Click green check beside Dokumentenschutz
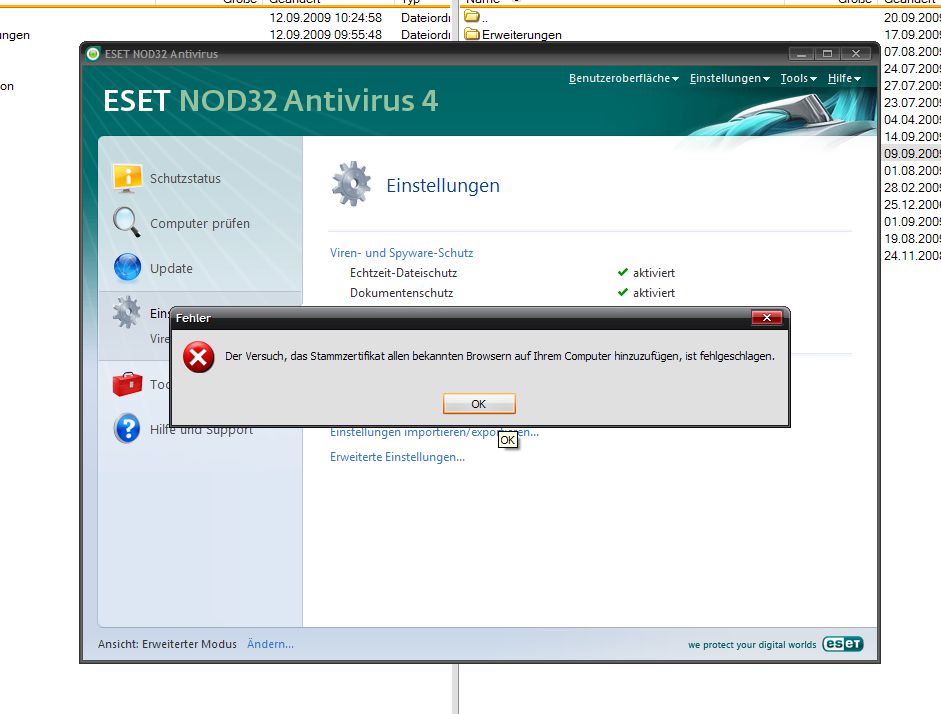Viewport: 941px width, 714px height. [x=622, y=292]
